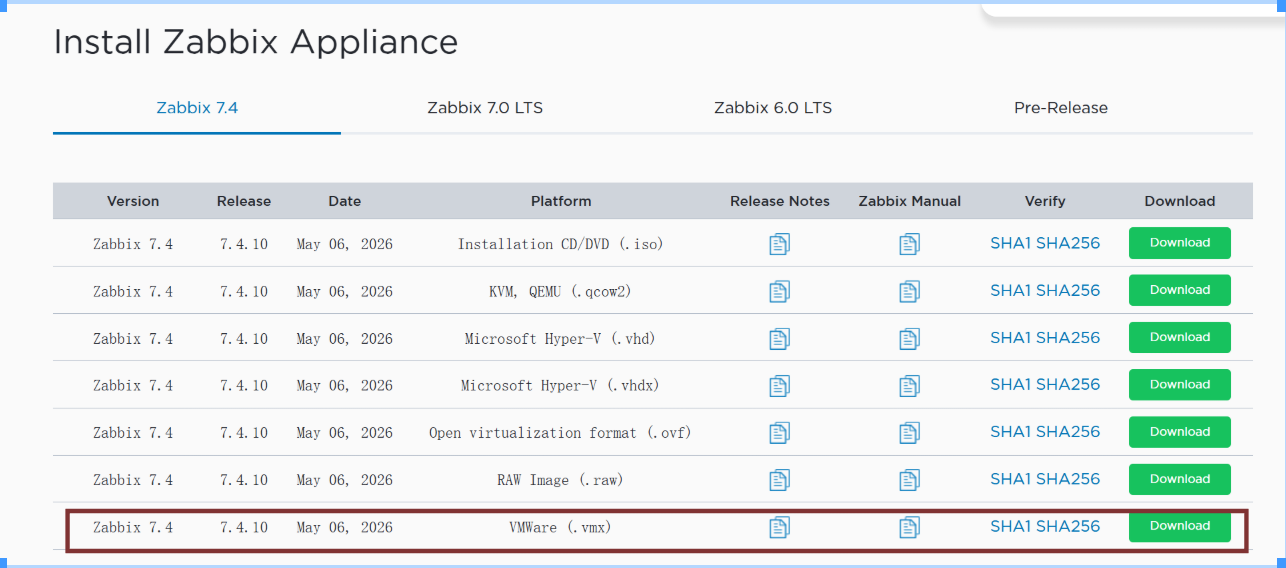This screenshot has width=1286, height=568.
Task: Open SHA1 checksum for VMWare (.vmx)
Action: click(1011, 526)
